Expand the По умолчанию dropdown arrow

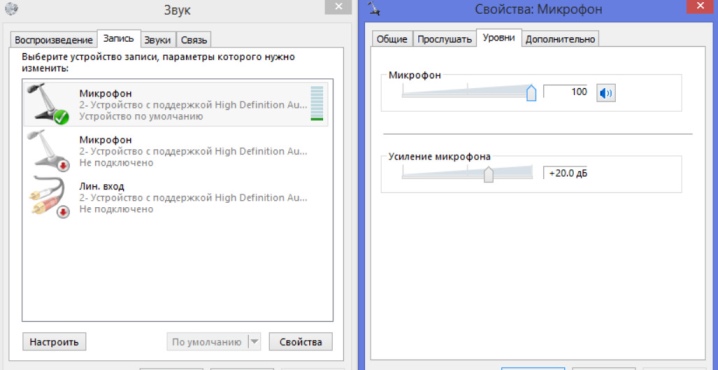[x=254, y=342]
